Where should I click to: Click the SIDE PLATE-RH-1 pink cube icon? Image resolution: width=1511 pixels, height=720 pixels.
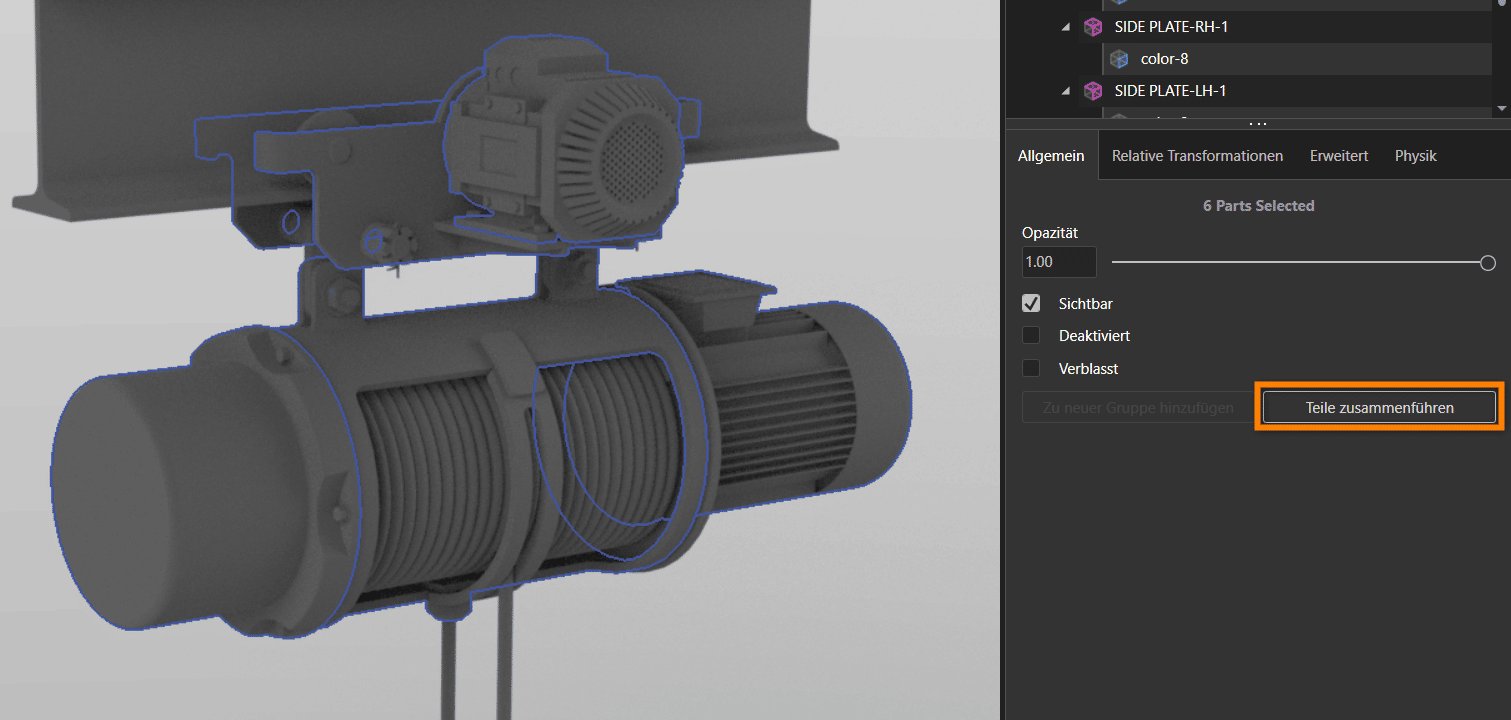(1094, 27)
